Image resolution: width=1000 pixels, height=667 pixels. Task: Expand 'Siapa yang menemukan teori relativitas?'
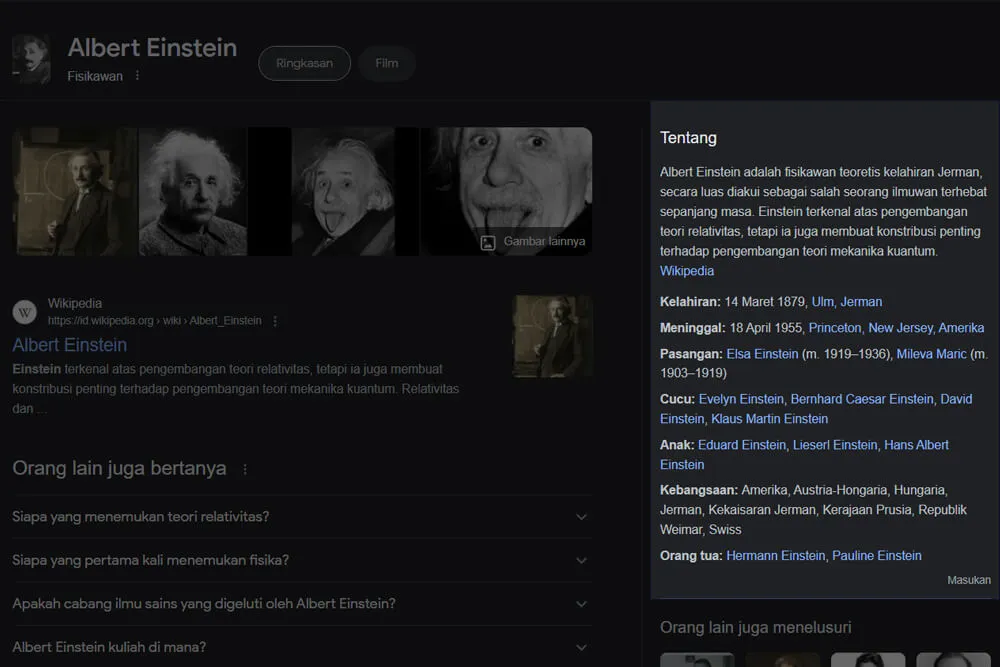(300, 516)
